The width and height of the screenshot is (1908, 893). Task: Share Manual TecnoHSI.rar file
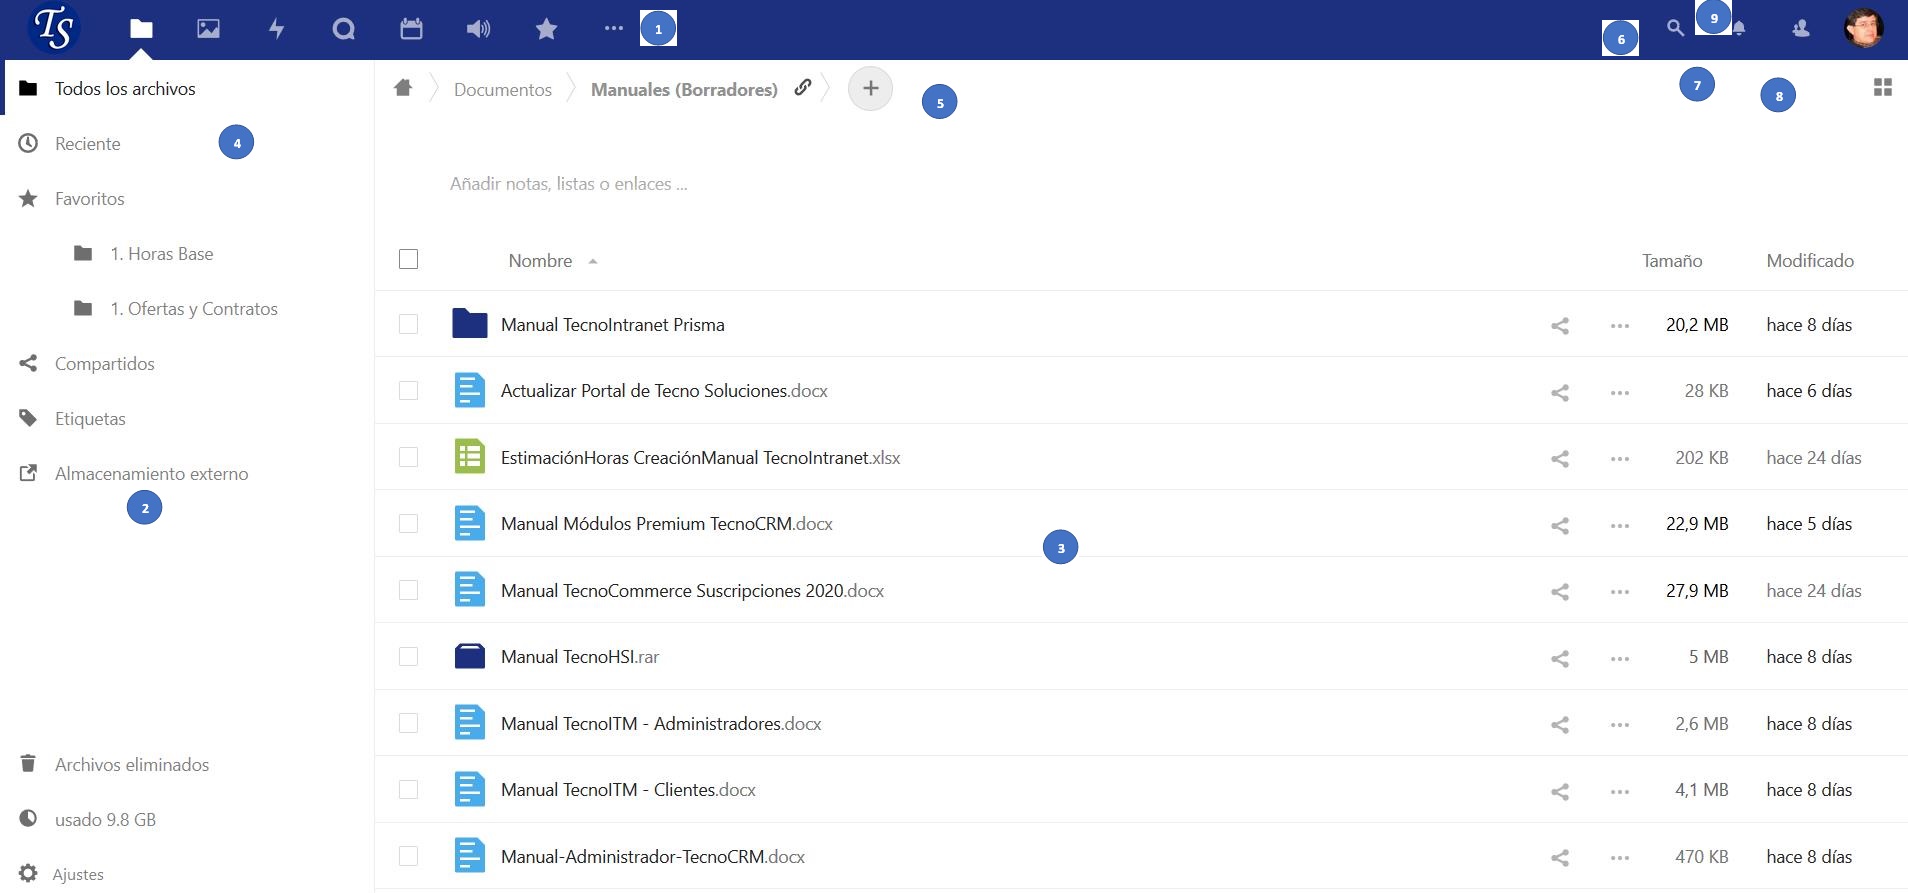[1559, 658]
